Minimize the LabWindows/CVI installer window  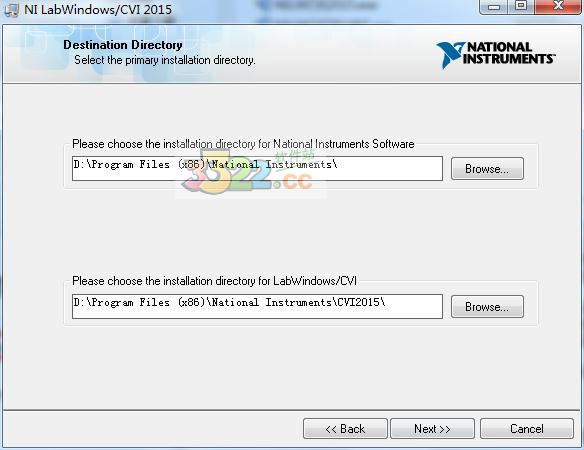click(493, 6)
